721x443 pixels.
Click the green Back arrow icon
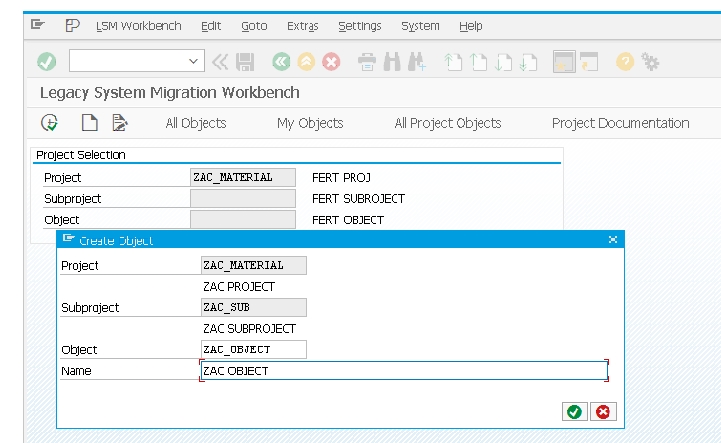click(x=281, y=62)
